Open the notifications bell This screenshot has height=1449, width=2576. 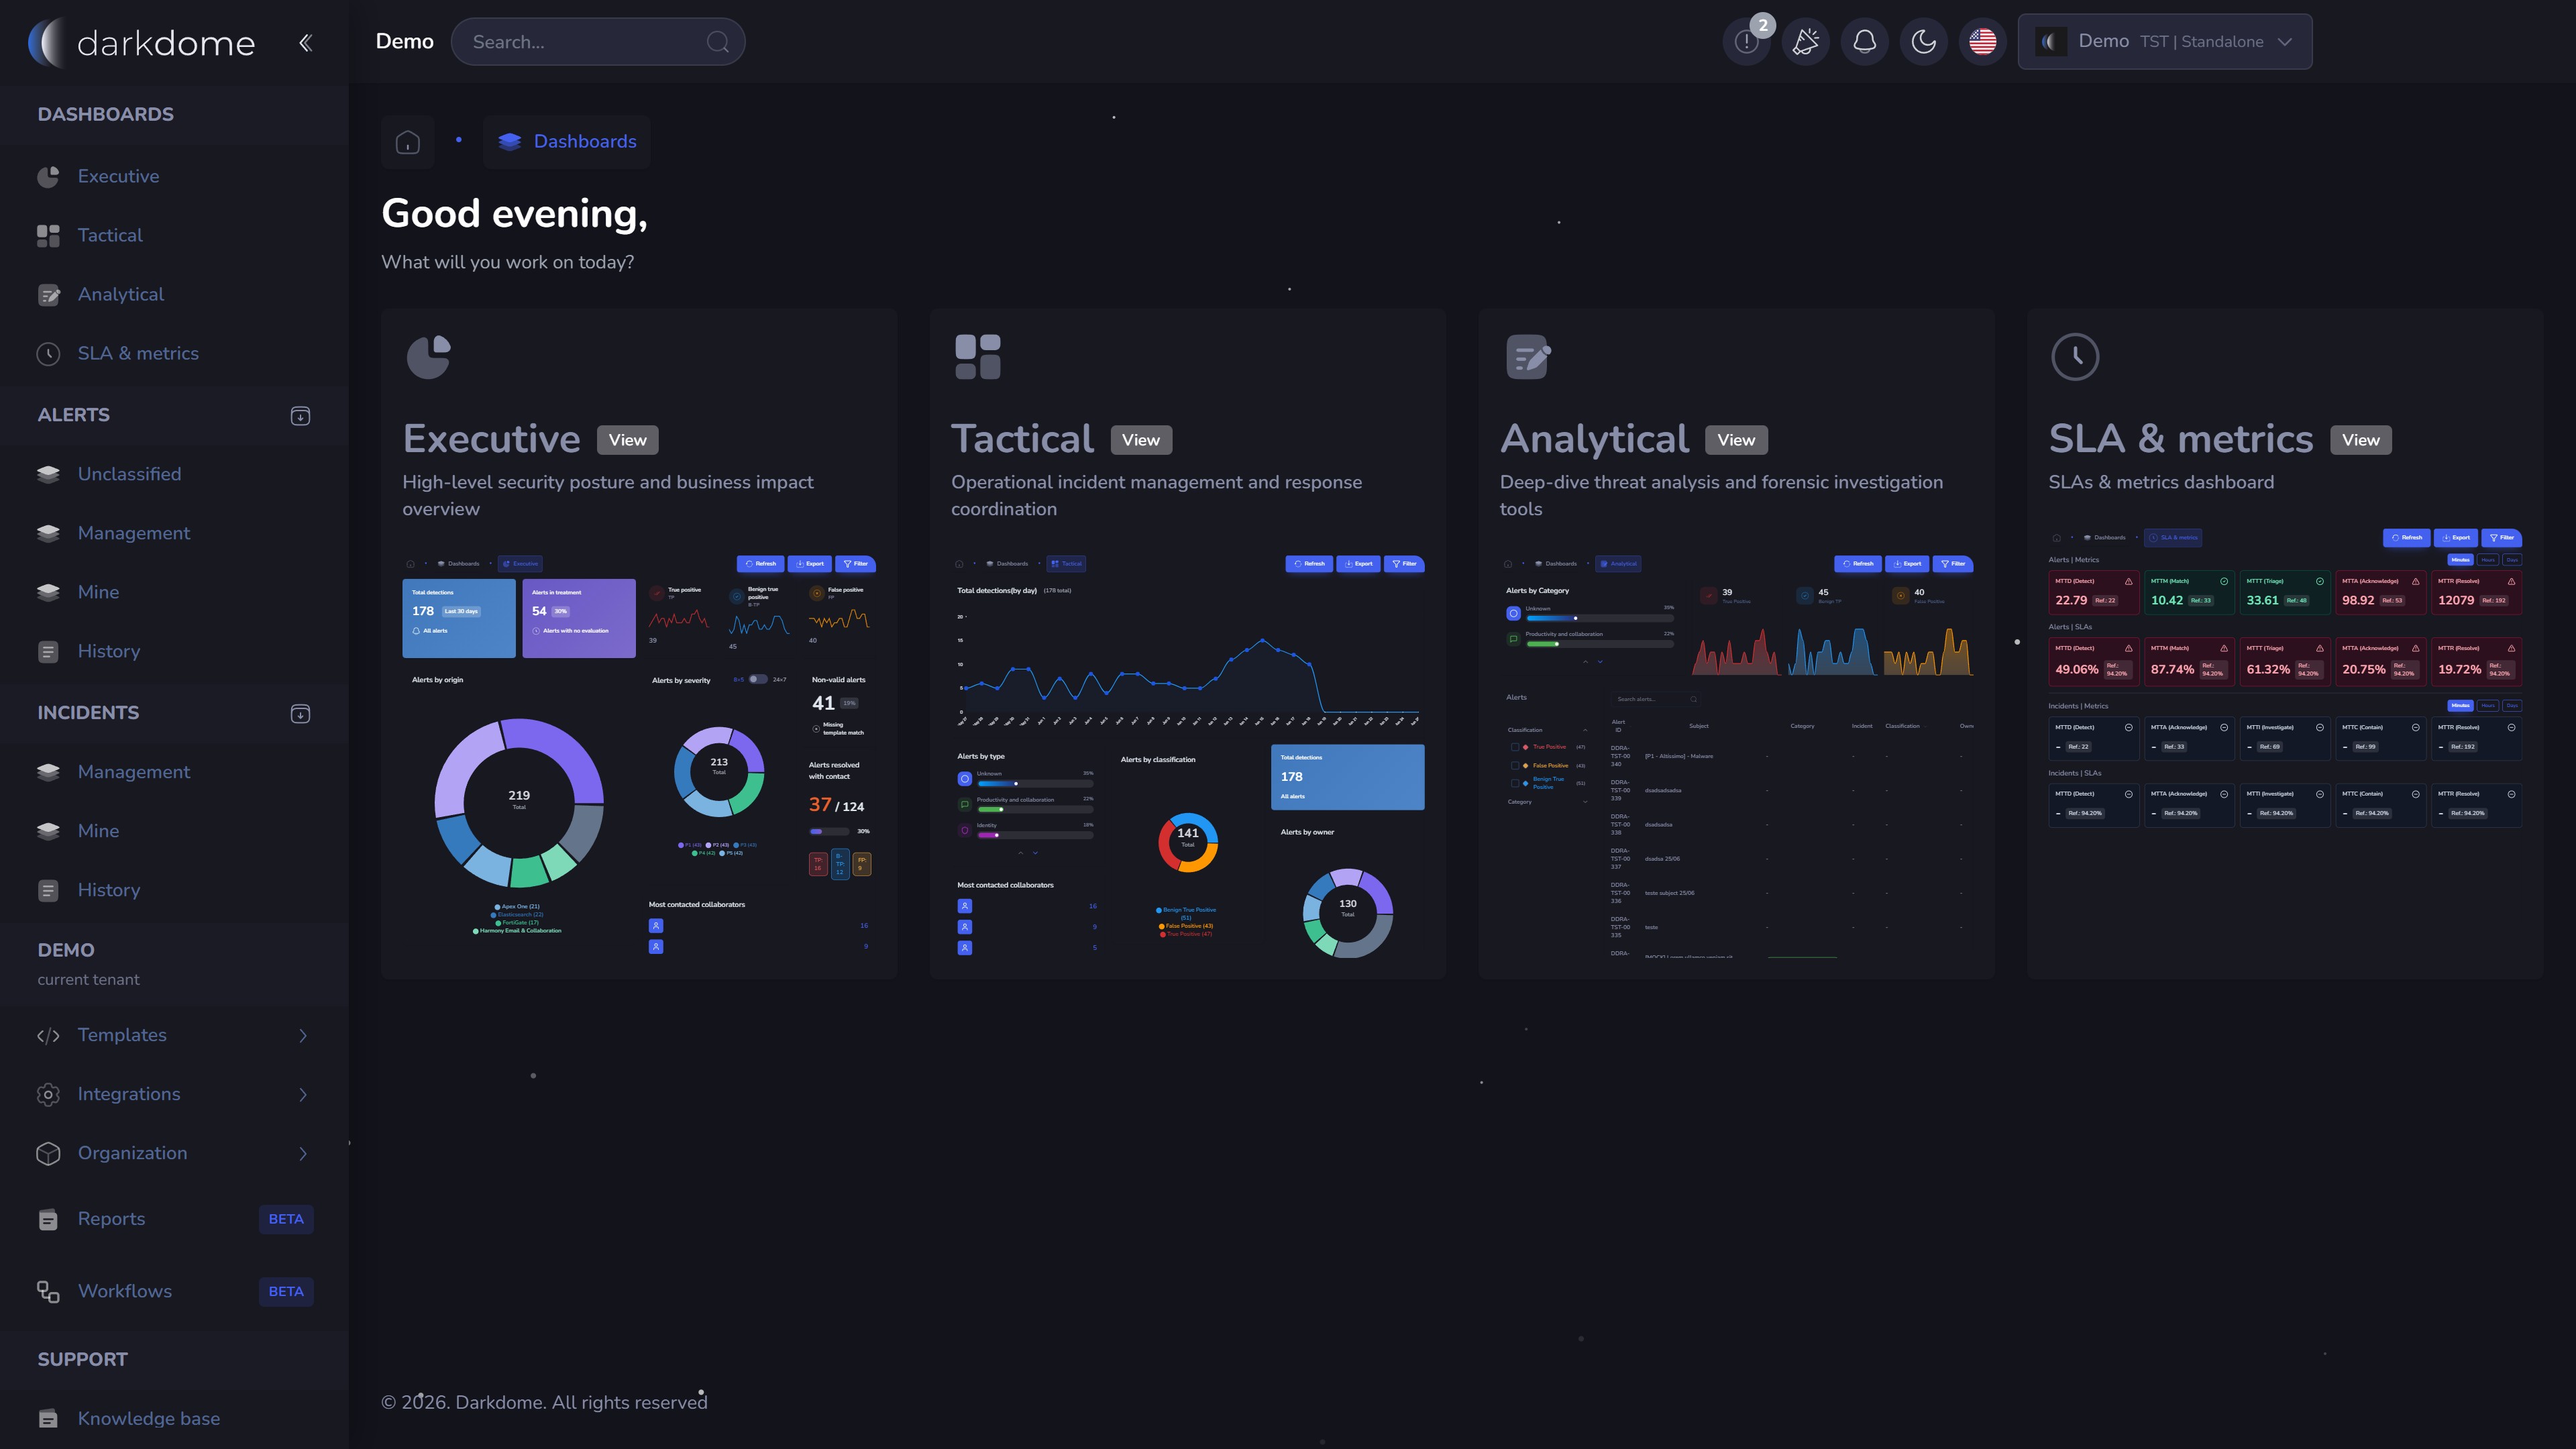[x=1864, y=42]
